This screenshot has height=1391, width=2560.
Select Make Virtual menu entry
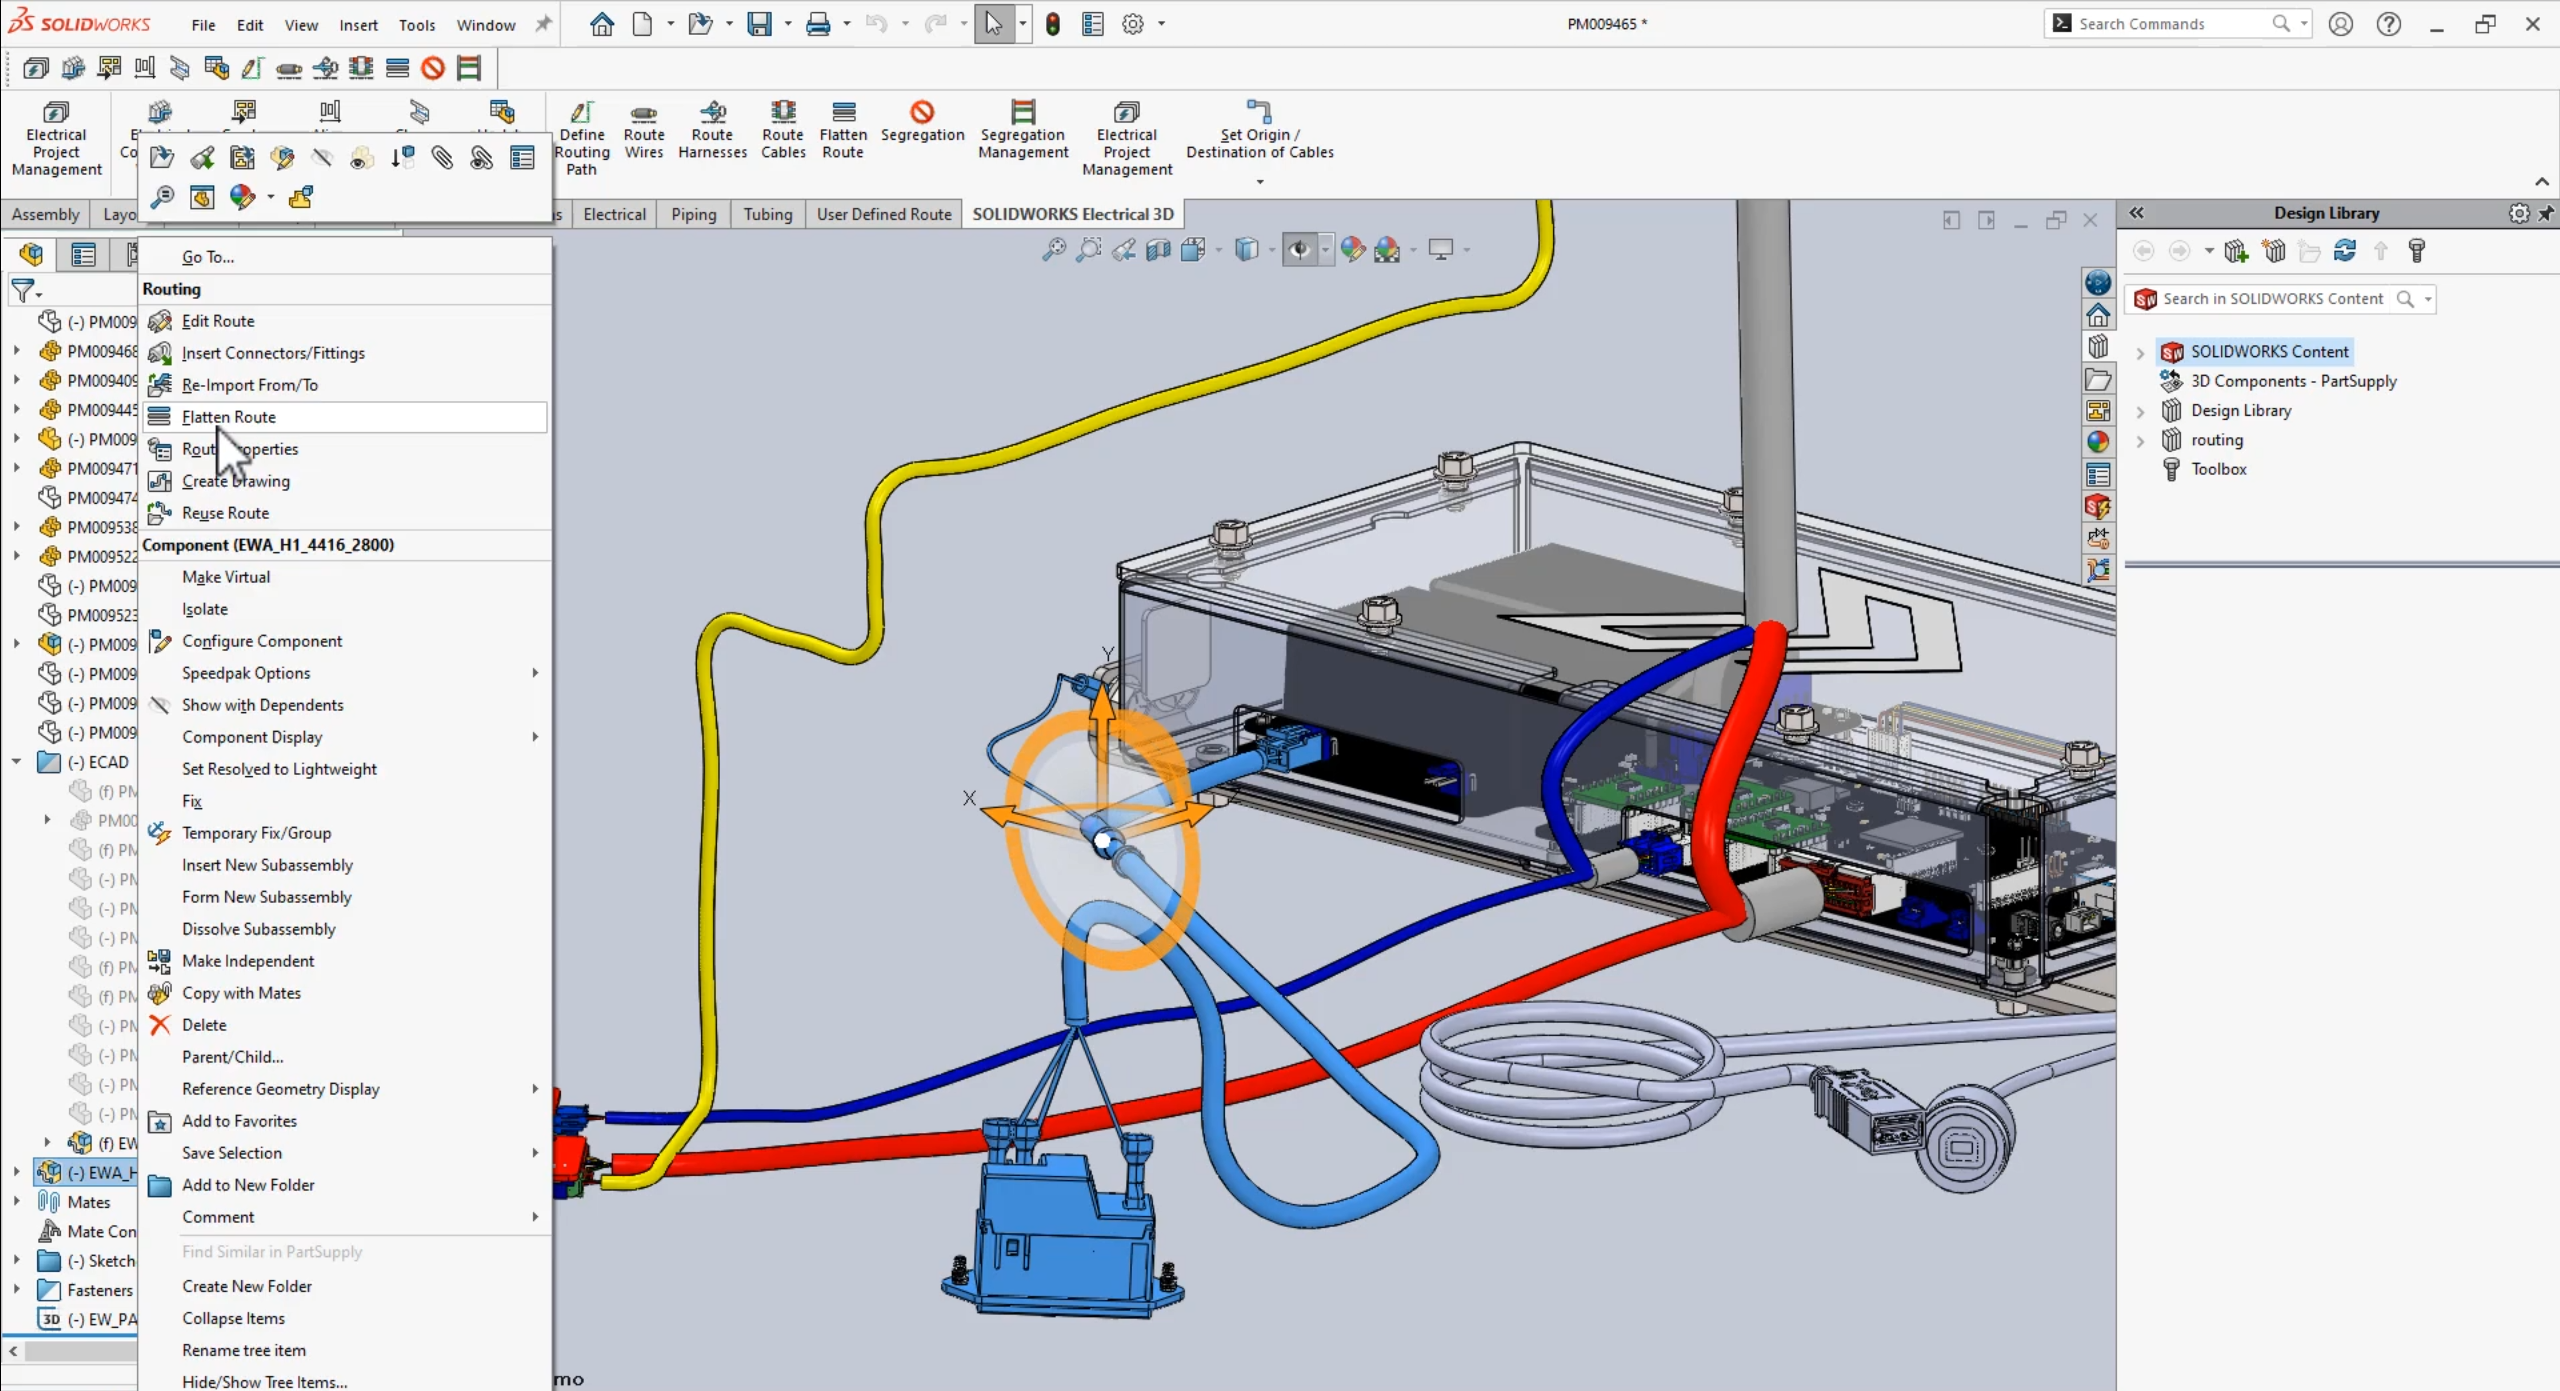pyautogui.click(x=346, y=577)
